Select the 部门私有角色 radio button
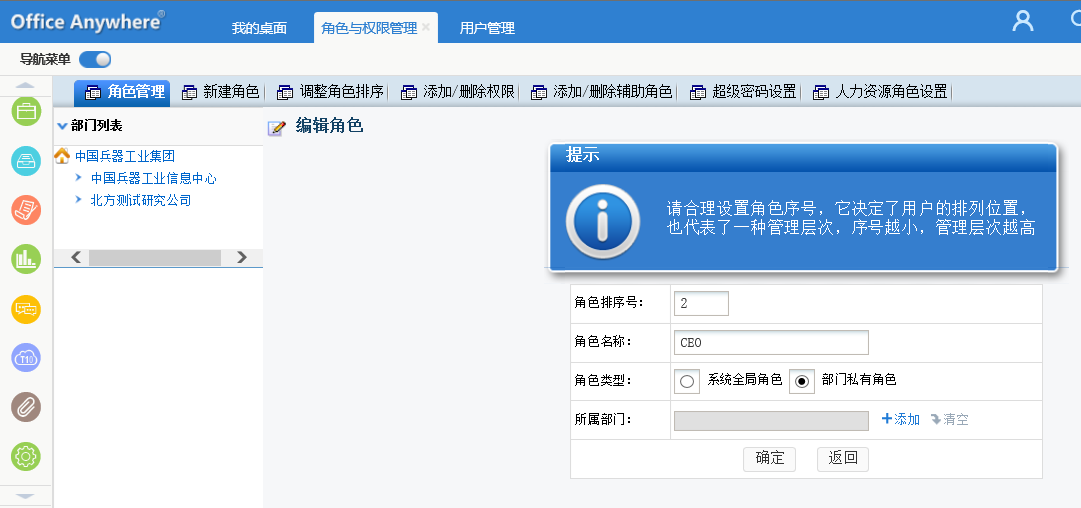The width and height of the screenshot is (1081, 508). pos(801,381)
